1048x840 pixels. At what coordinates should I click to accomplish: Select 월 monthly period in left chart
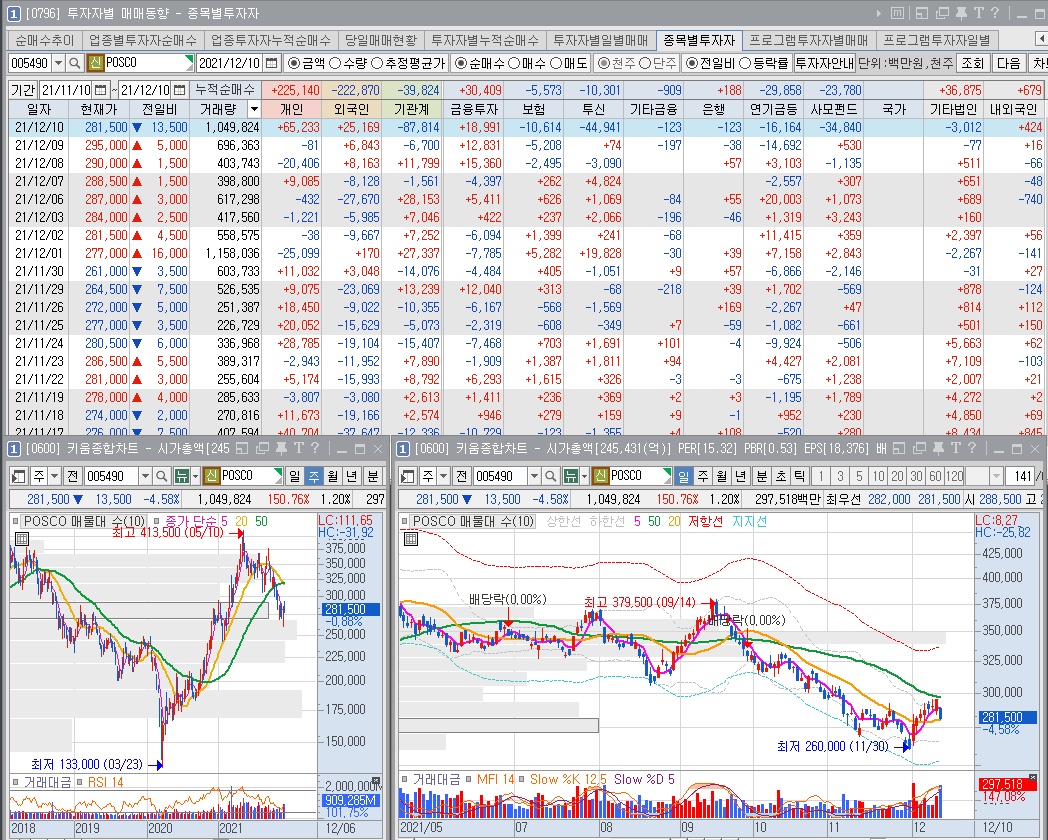click(x=332, y=476)
